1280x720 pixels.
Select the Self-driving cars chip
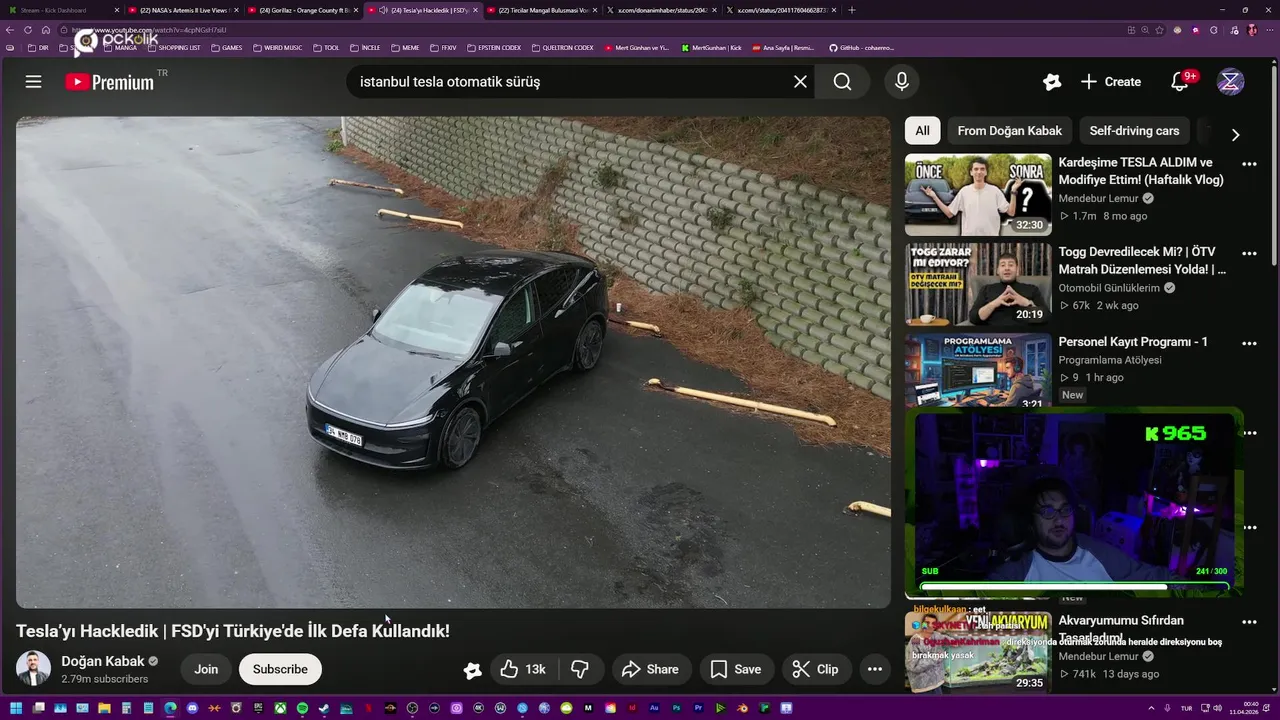(1134, 131)
